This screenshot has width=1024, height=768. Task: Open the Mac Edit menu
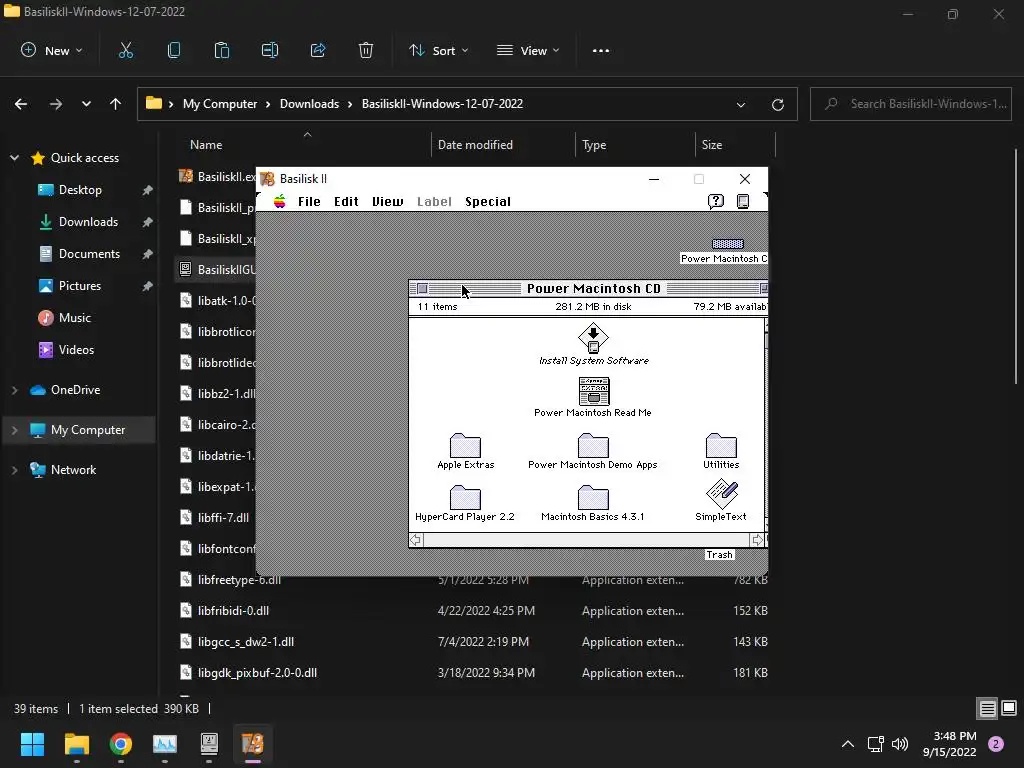346,201
